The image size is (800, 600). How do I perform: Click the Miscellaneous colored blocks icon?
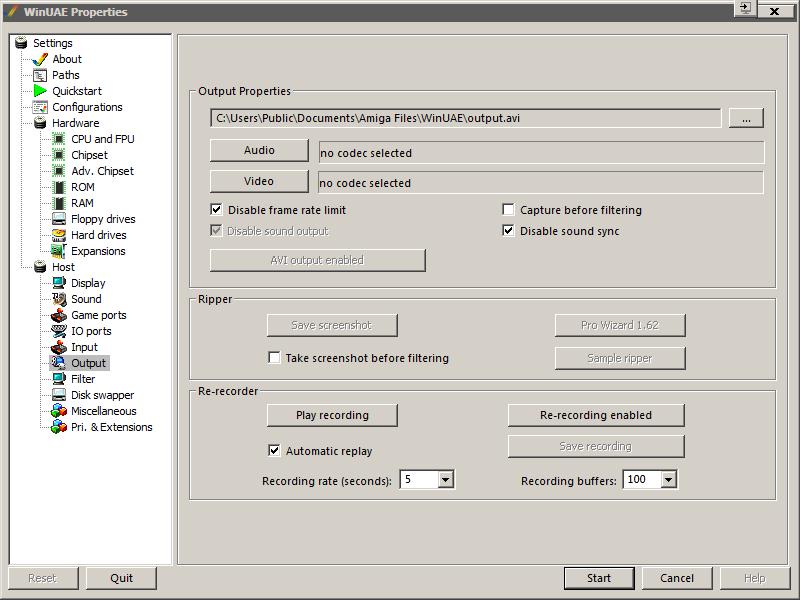[x=59, y=411]
